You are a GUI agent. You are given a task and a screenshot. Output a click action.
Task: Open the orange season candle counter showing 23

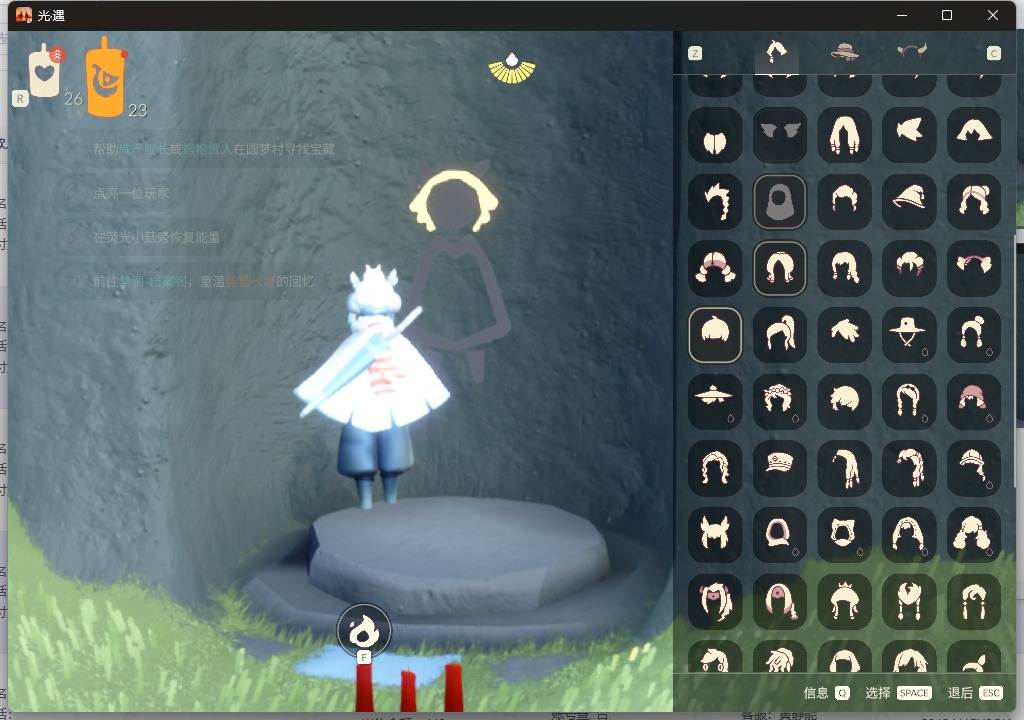pos(105,78)
